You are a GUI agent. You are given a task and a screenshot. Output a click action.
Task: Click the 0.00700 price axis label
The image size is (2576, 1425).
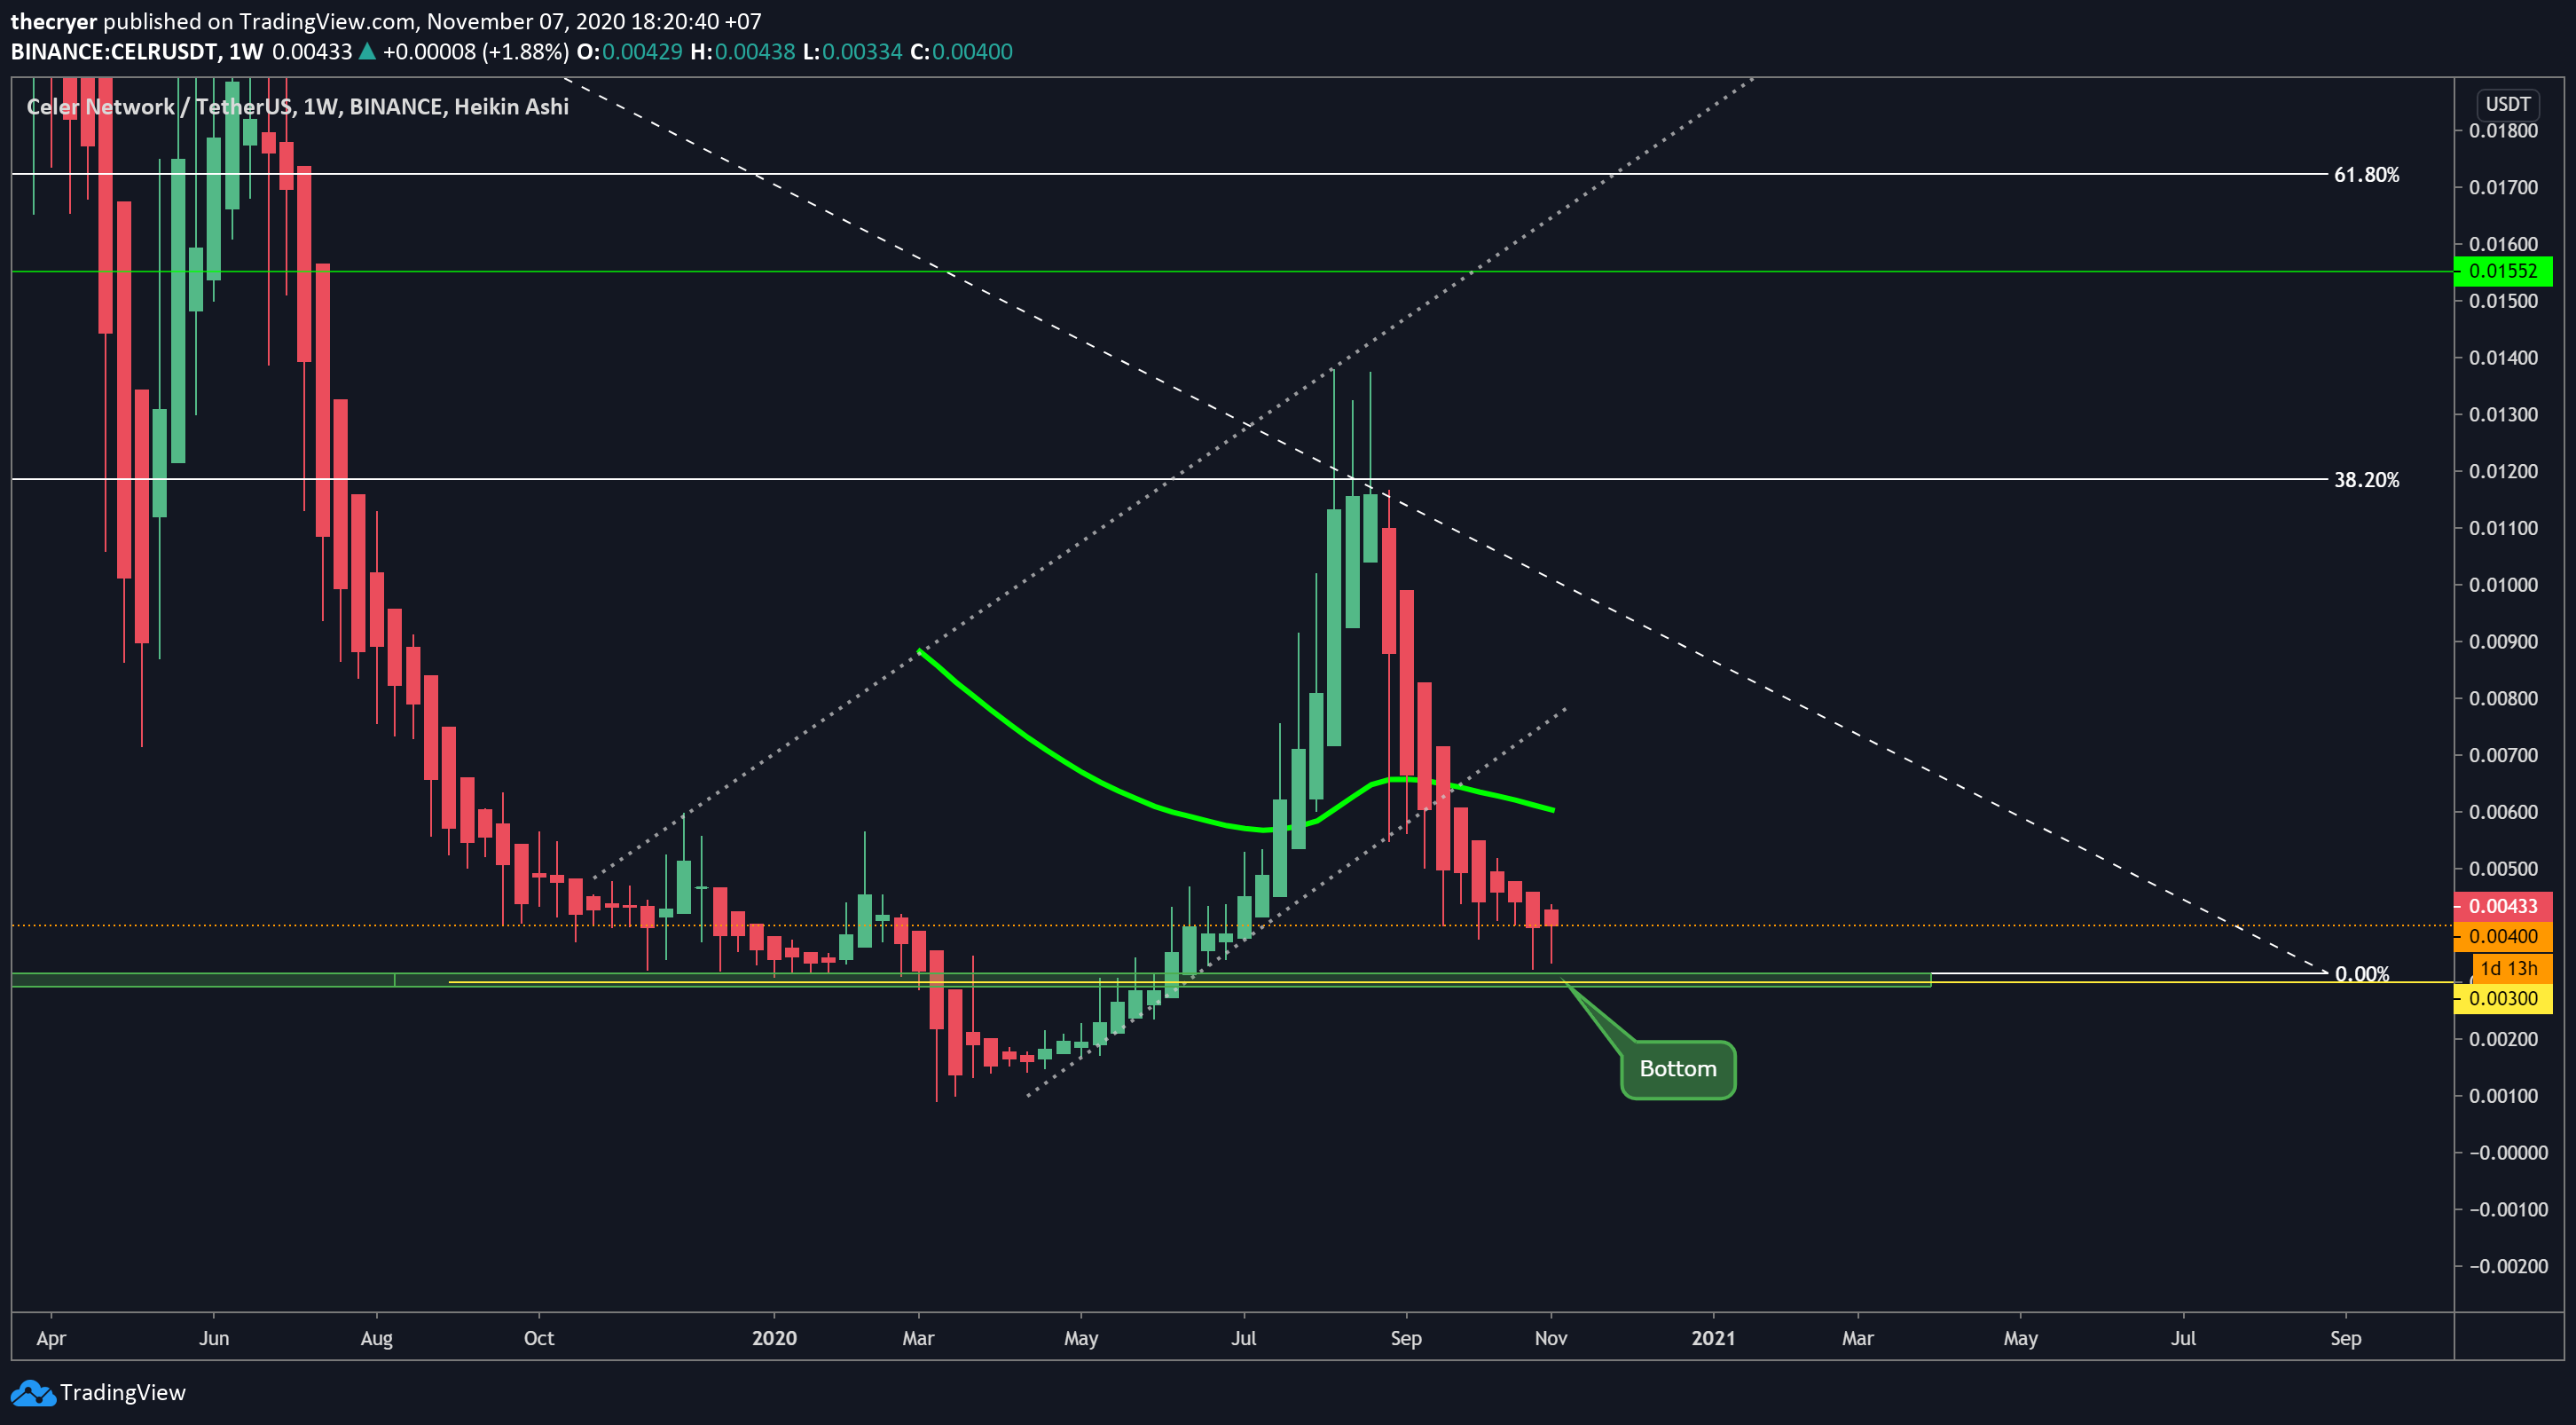(2503, 755)
